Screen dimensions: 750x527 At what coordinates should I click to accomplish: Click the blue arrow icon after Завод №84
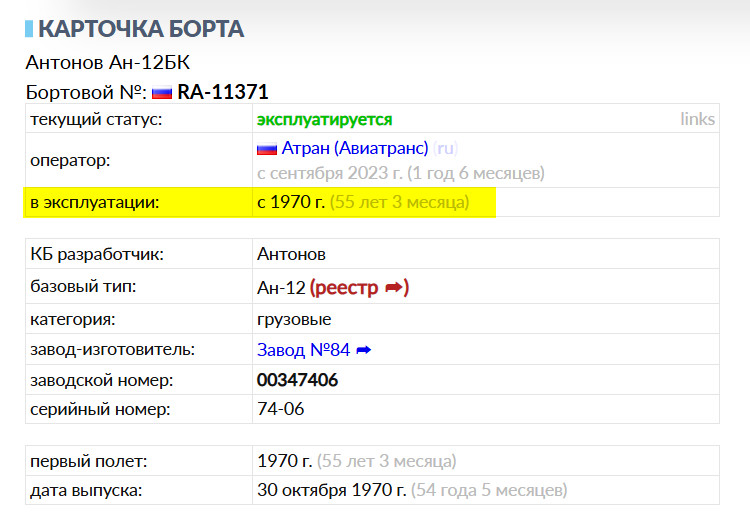pyautogui.click(x=364, y=351)
